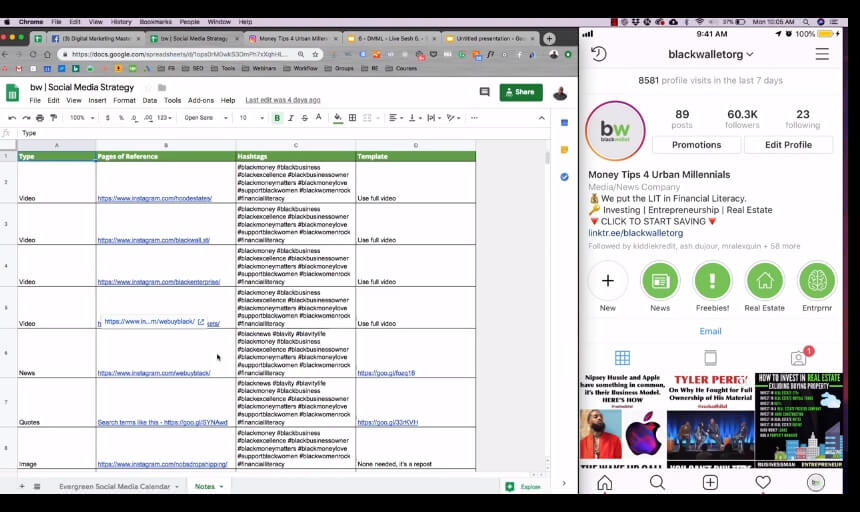Format as percent
The image size is (860, 512).
click(x=121, y=118)
